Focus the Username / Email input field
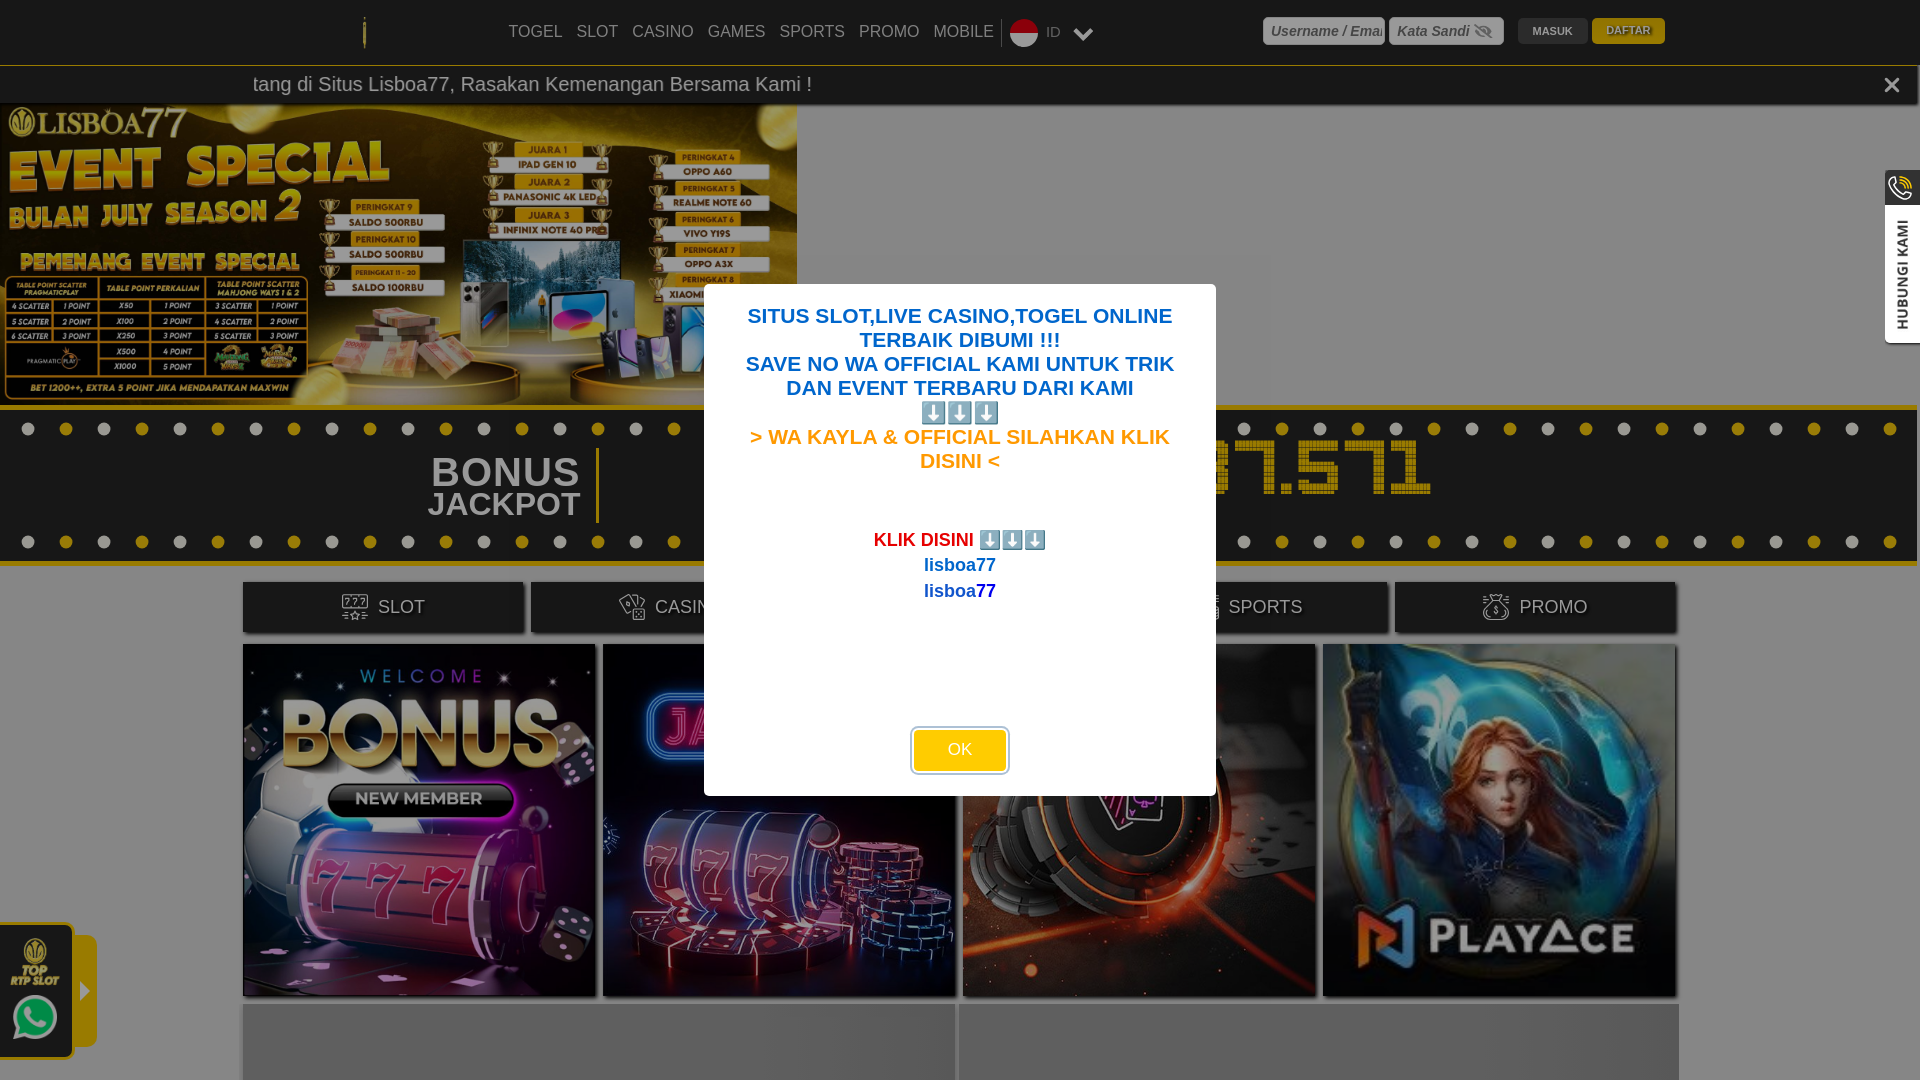Viewport: 1920px width, 1080px height. tap(1323, 31)
